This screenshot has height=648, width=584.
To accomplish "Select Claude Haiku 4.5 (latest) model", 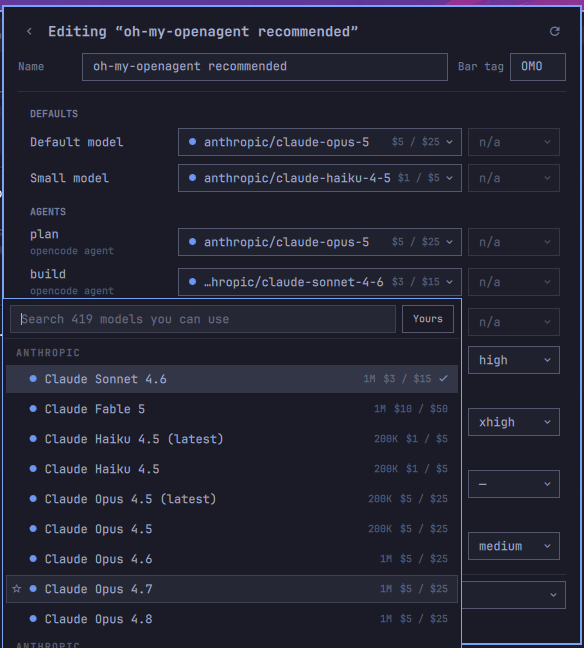I will click(x=232, y=439).
